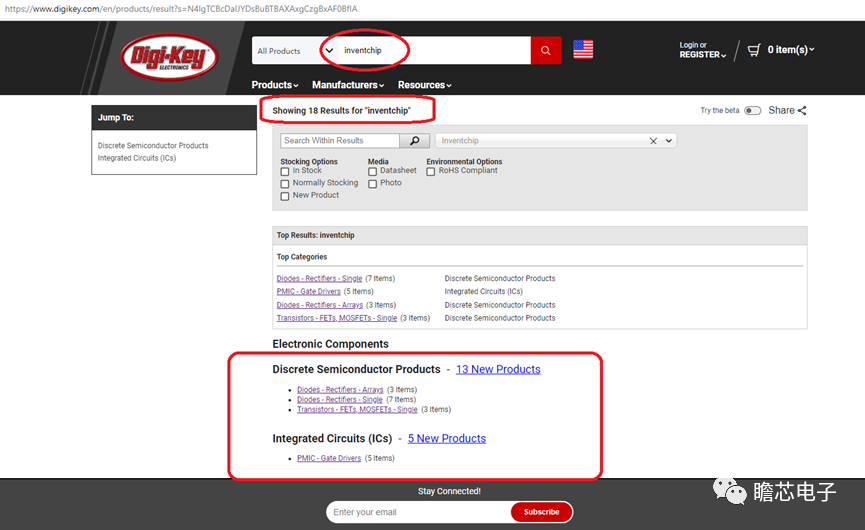Viewport: 865px width, 530px height.
Task: Open the Resources menu
Action: point(425,85)
